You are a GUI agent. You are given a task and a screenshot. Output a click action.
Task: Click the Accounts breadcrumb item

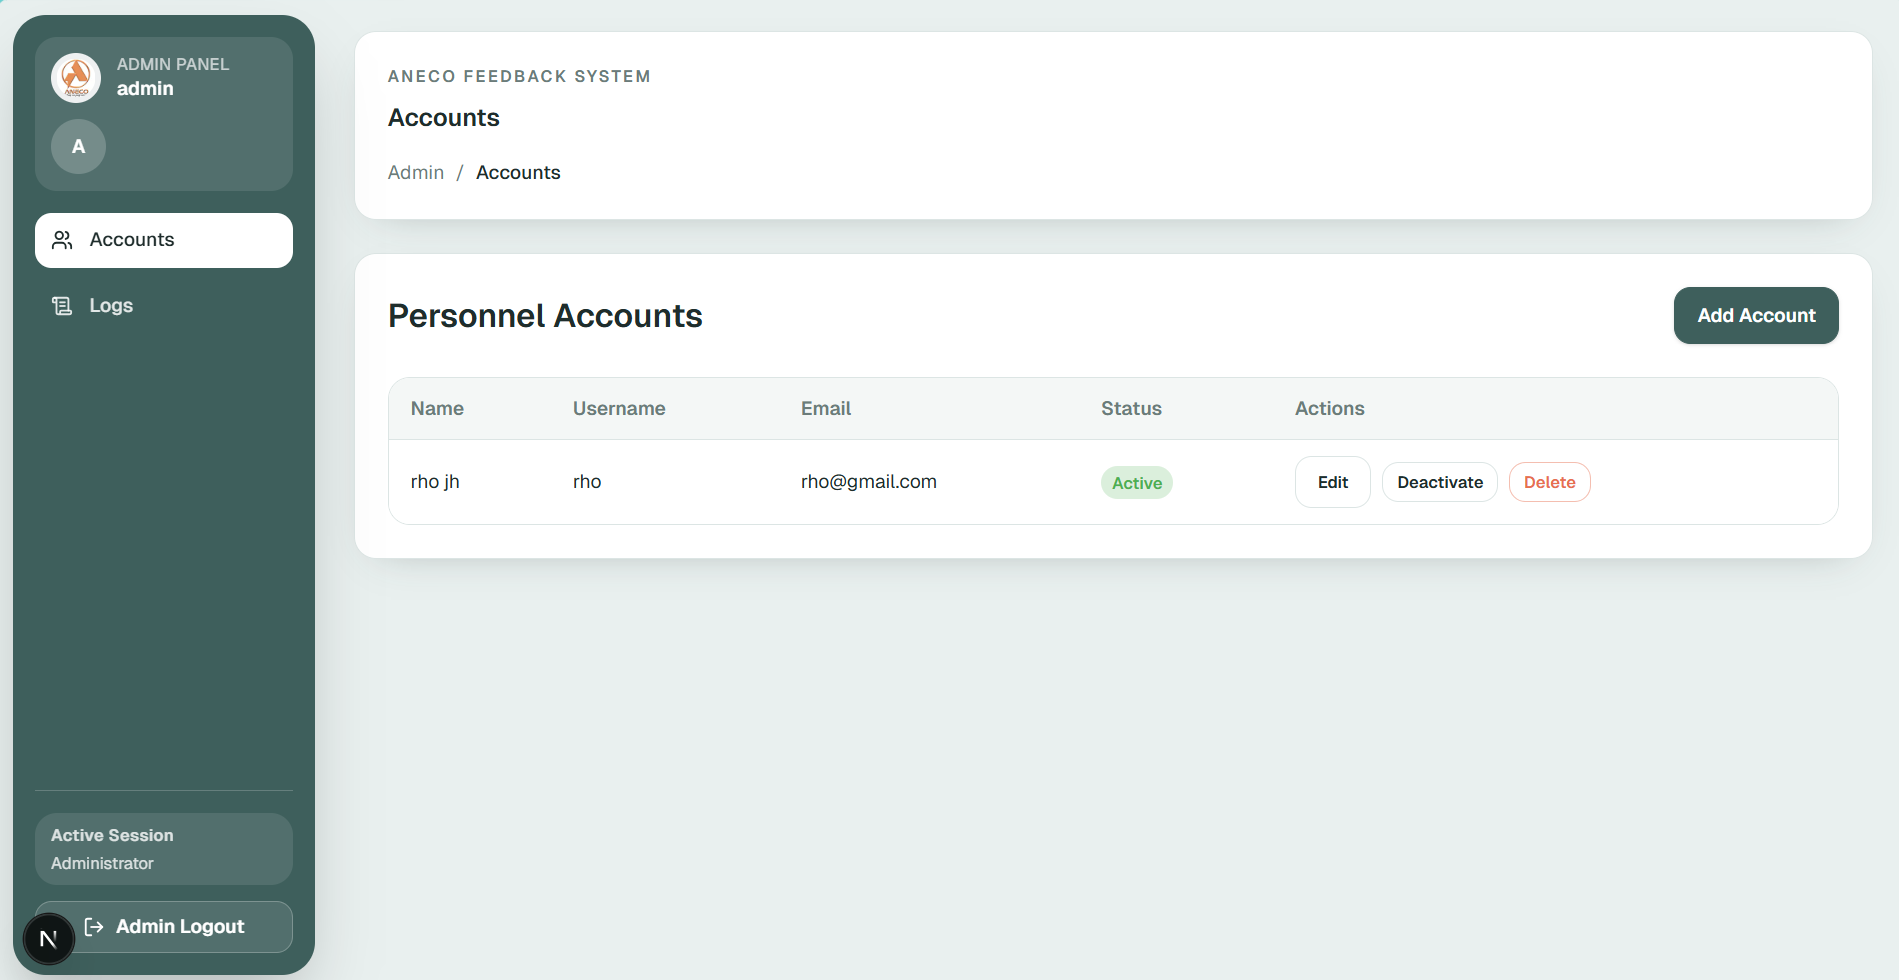(x=518, y=173)
